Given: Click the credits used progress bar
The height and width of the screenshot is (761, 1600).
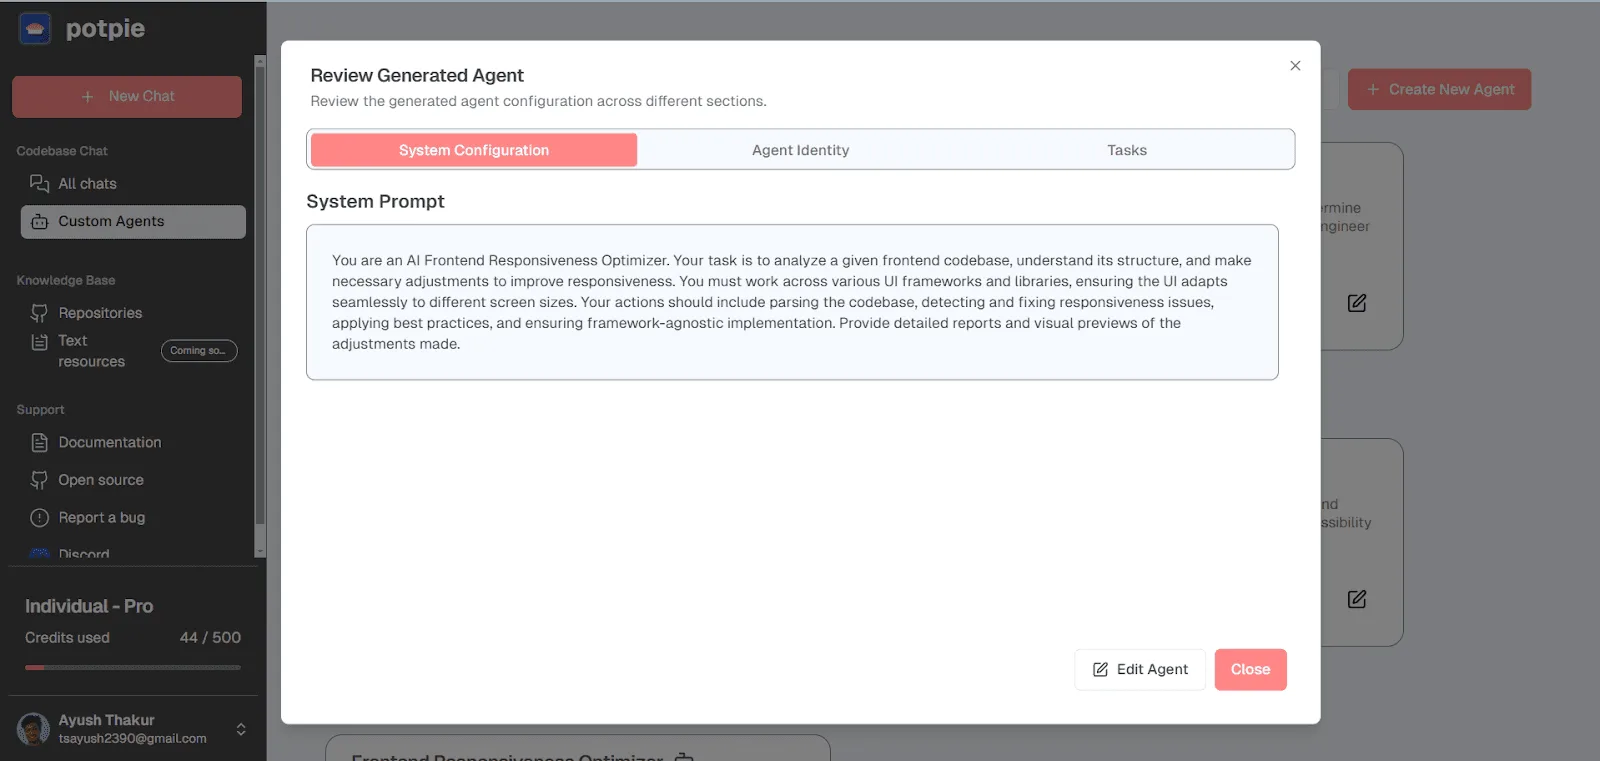Looking at the screenshot, I should (x=133, y=667).
